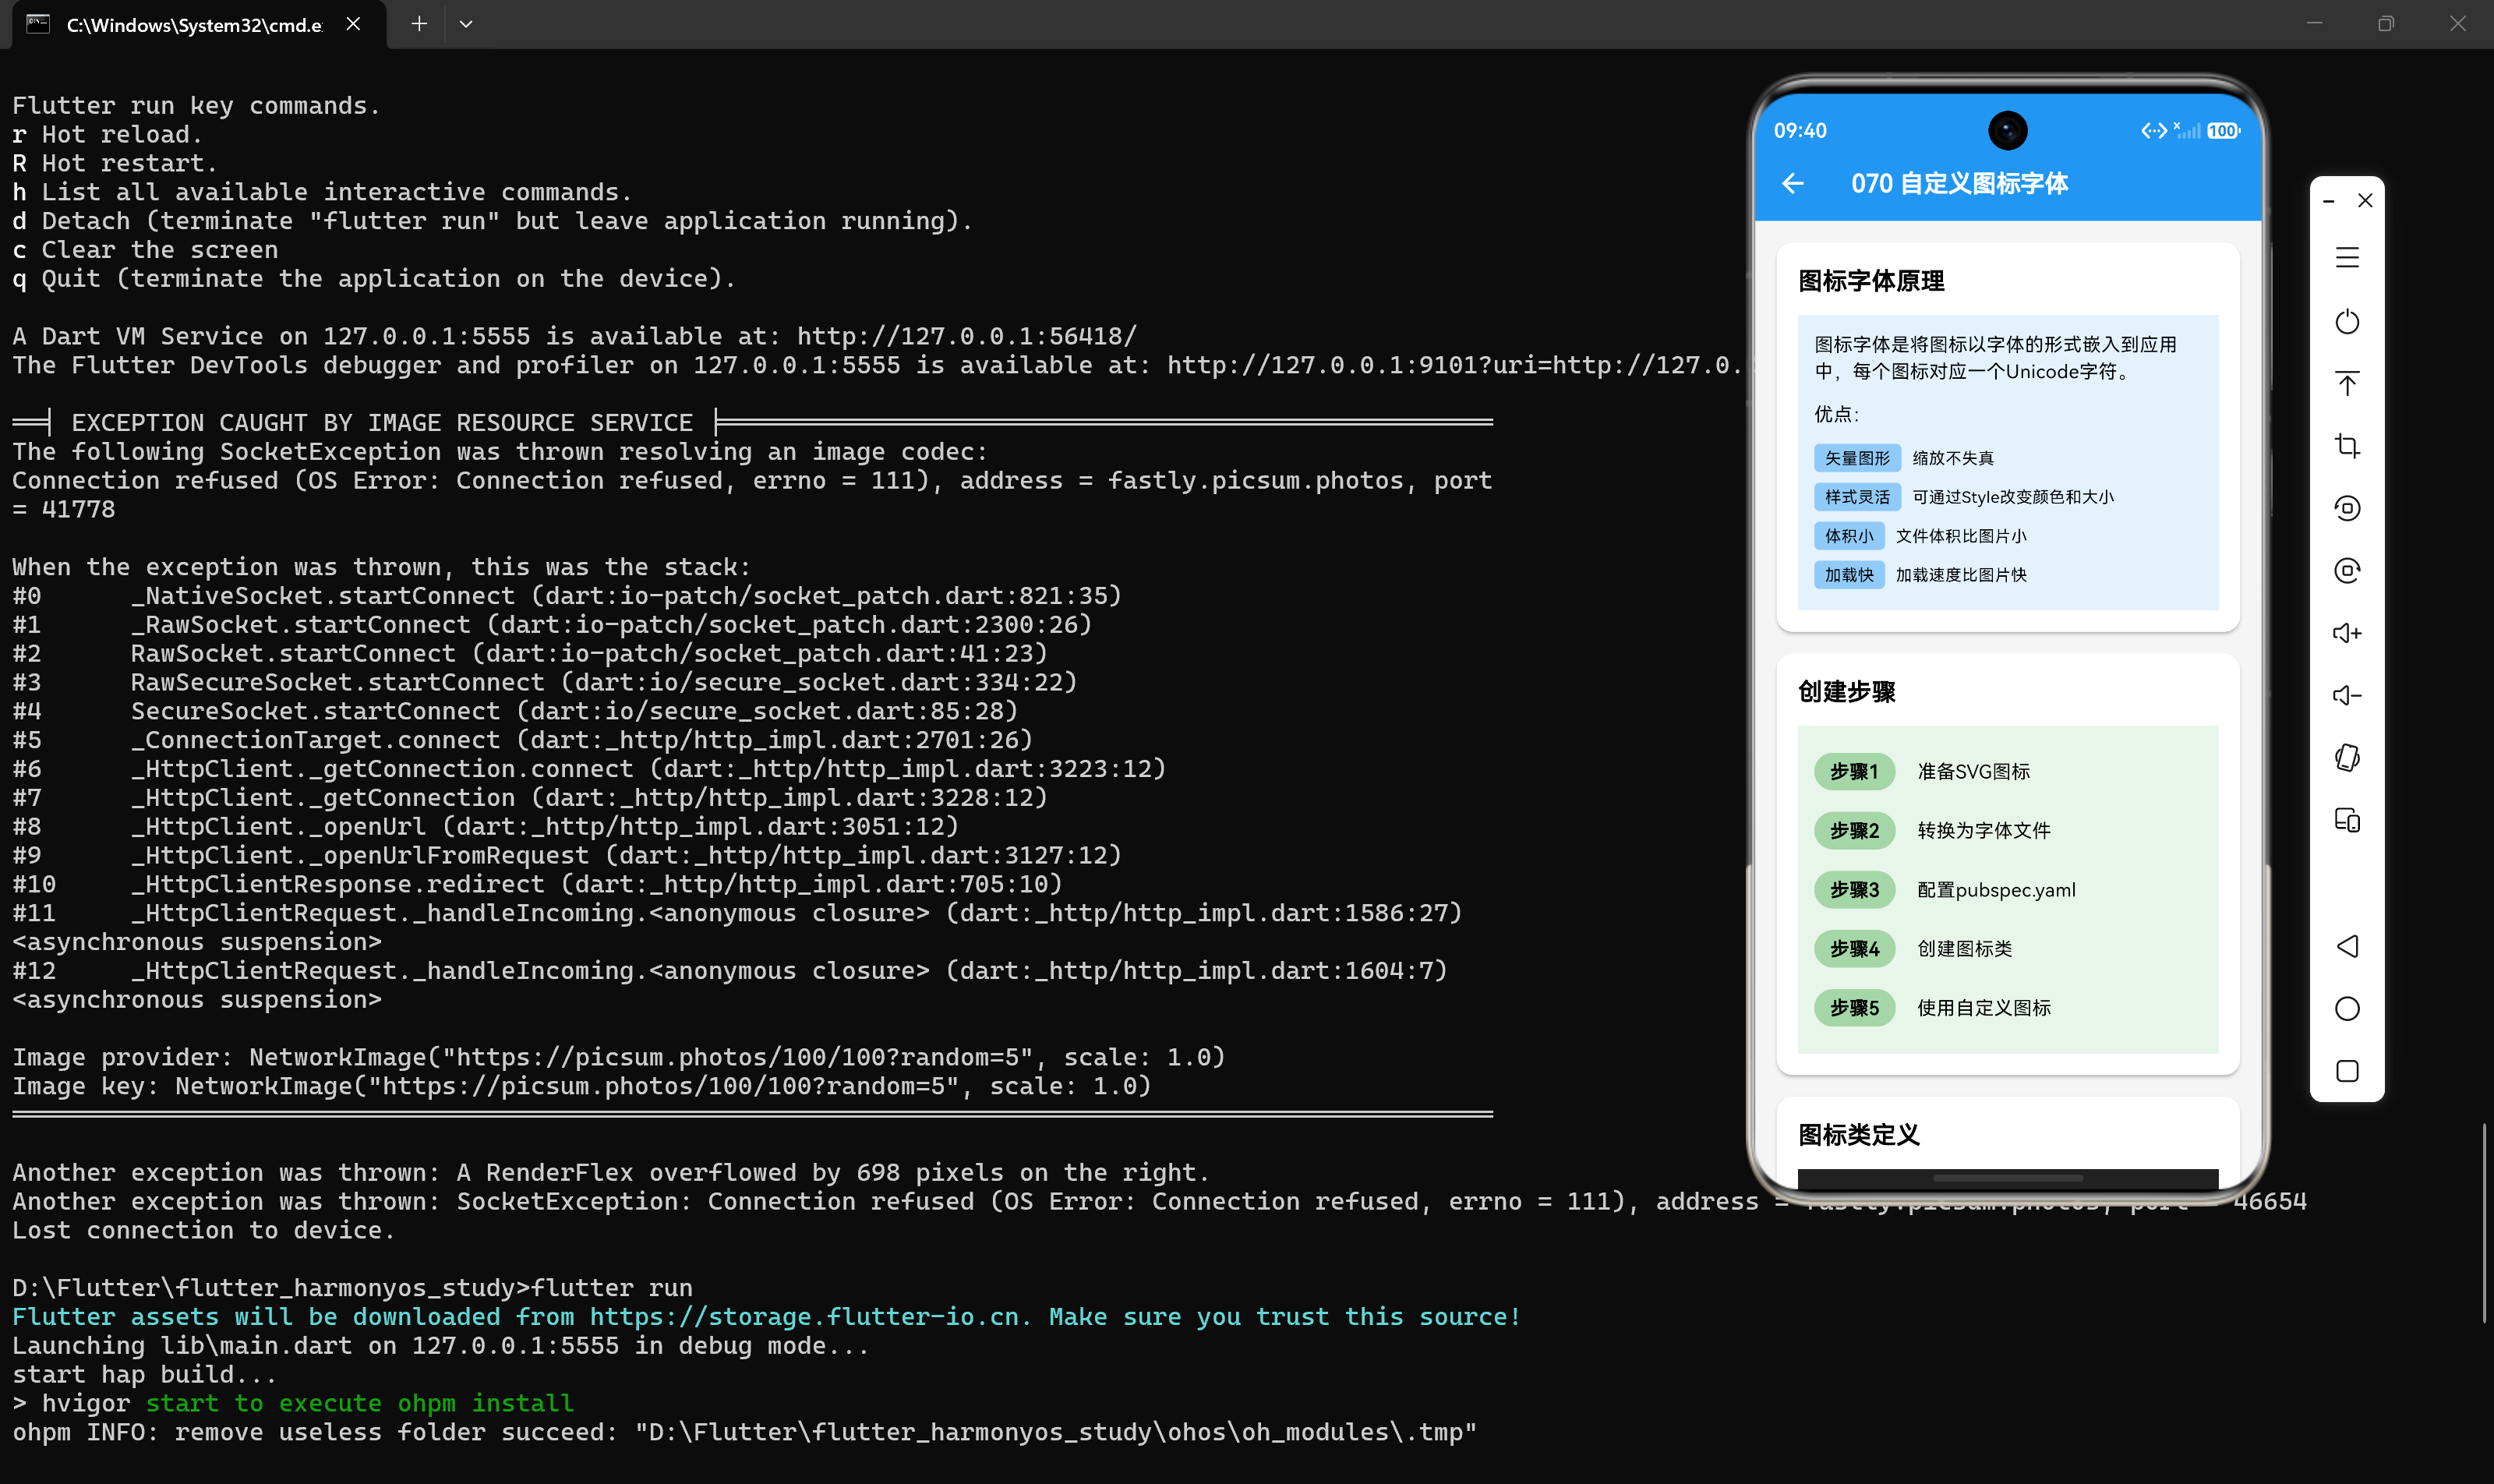Screen dimensions: 2494x1484
Task: Click 'EXCEPTION CAUGHT BY IMAGE RESOURCE SERVICE' header
Action: click(x=382, y=423)
